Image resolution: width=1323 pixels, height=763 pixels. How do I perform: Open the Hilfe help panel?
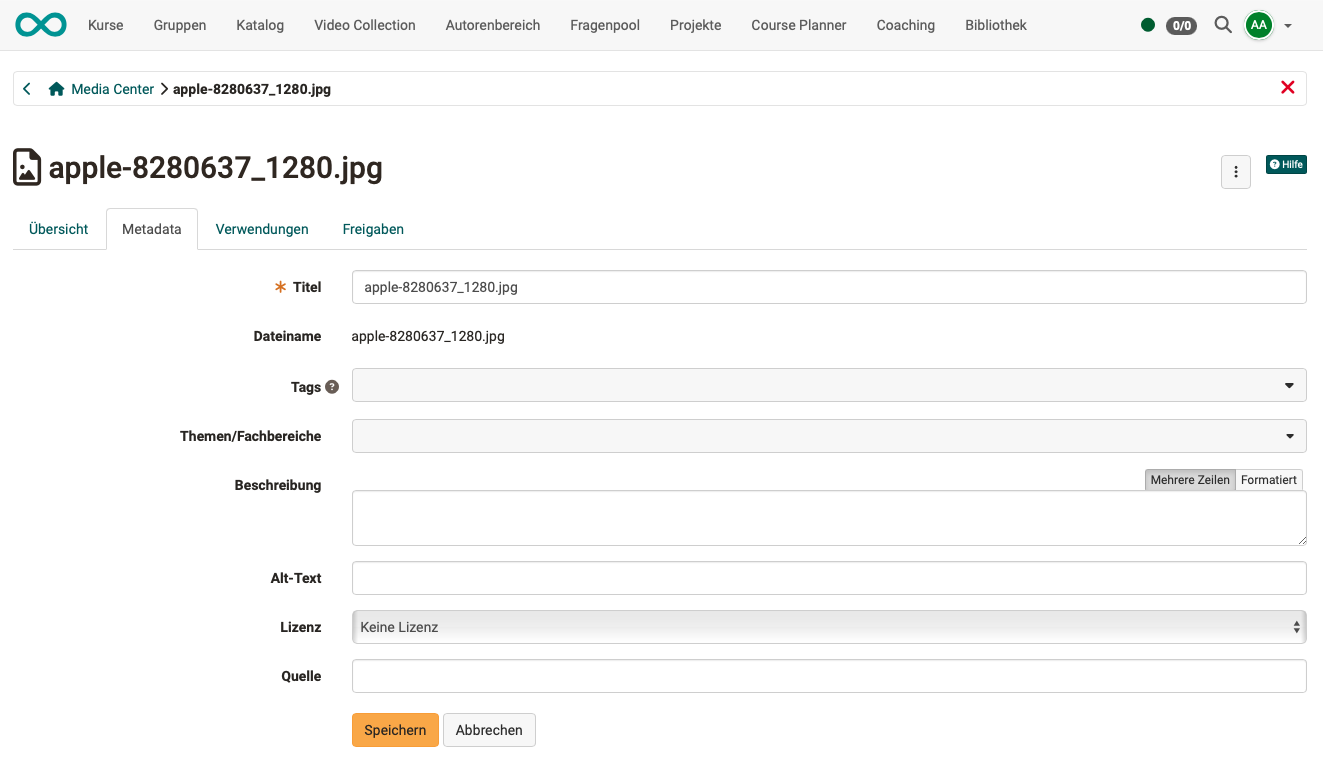1286,164
